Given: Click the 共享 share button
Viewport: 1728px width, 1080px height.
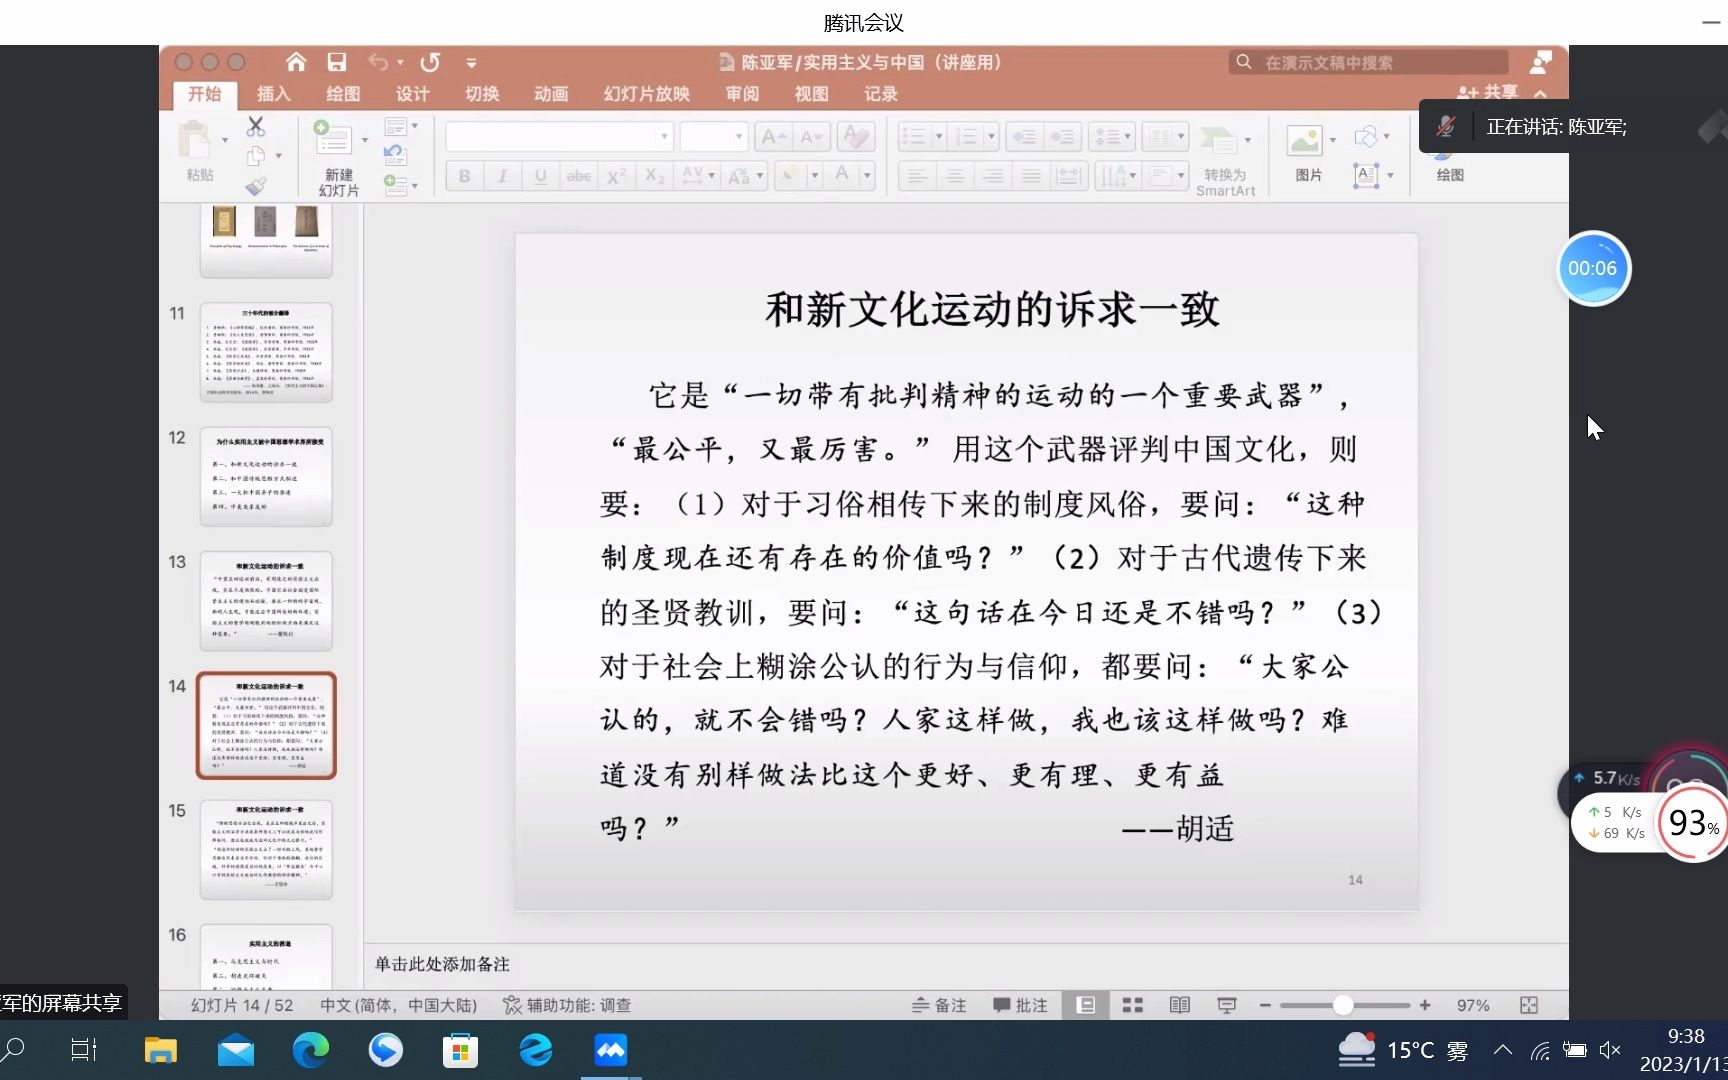Looking at the screenshot, I should [x=1488, y=92].
